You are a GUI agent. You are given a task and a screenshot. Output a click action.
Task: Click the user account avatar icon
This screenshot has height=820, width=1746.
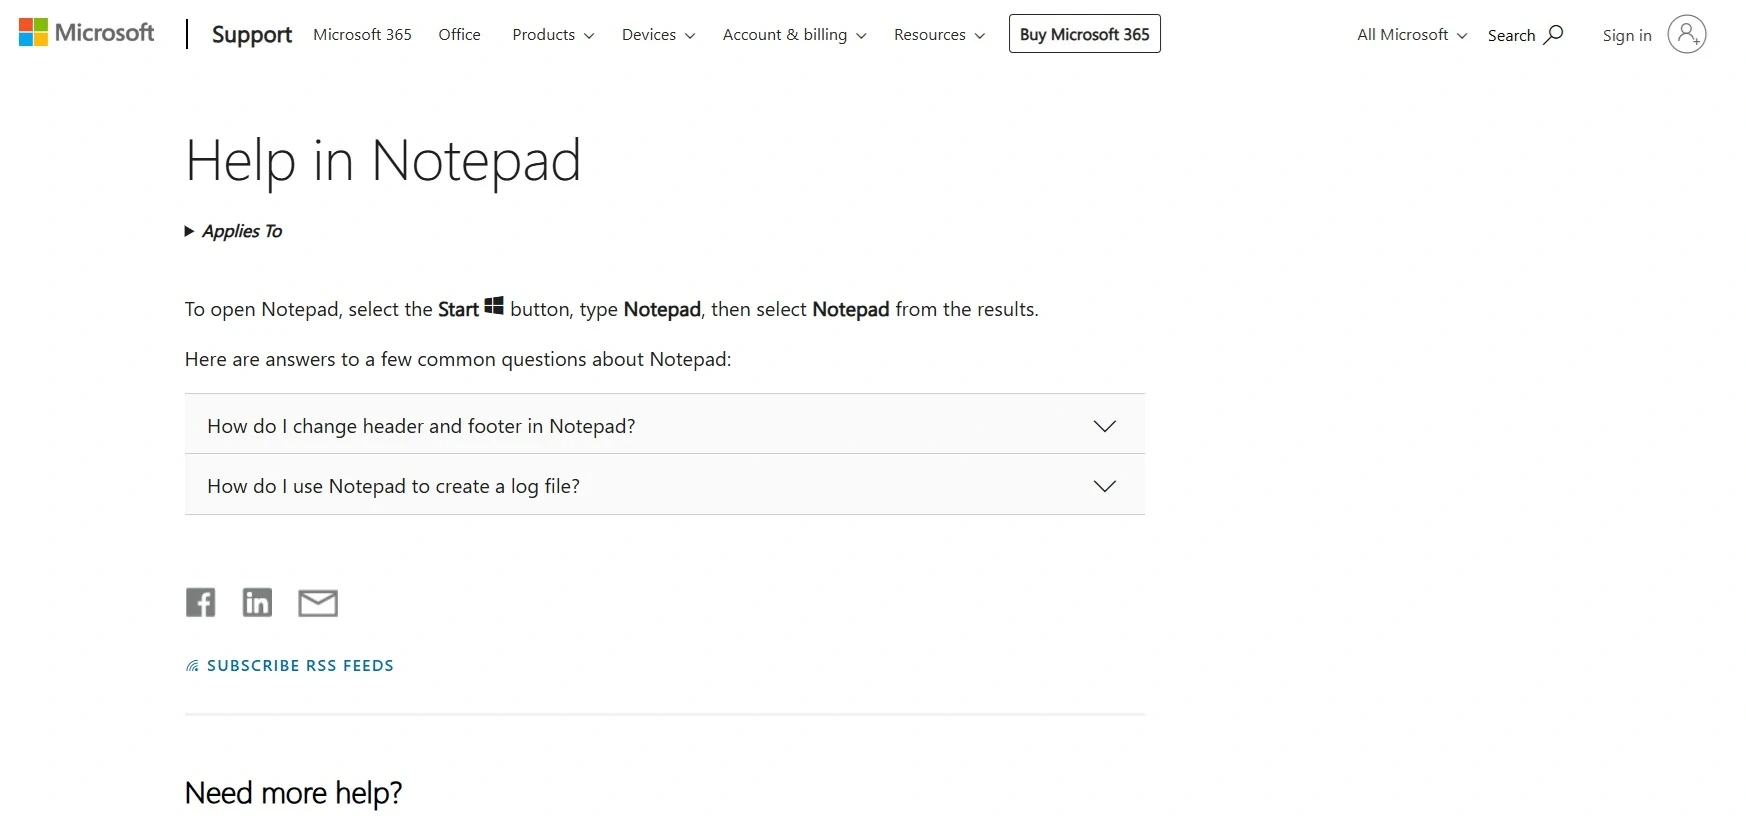[x=1686, y=35]
